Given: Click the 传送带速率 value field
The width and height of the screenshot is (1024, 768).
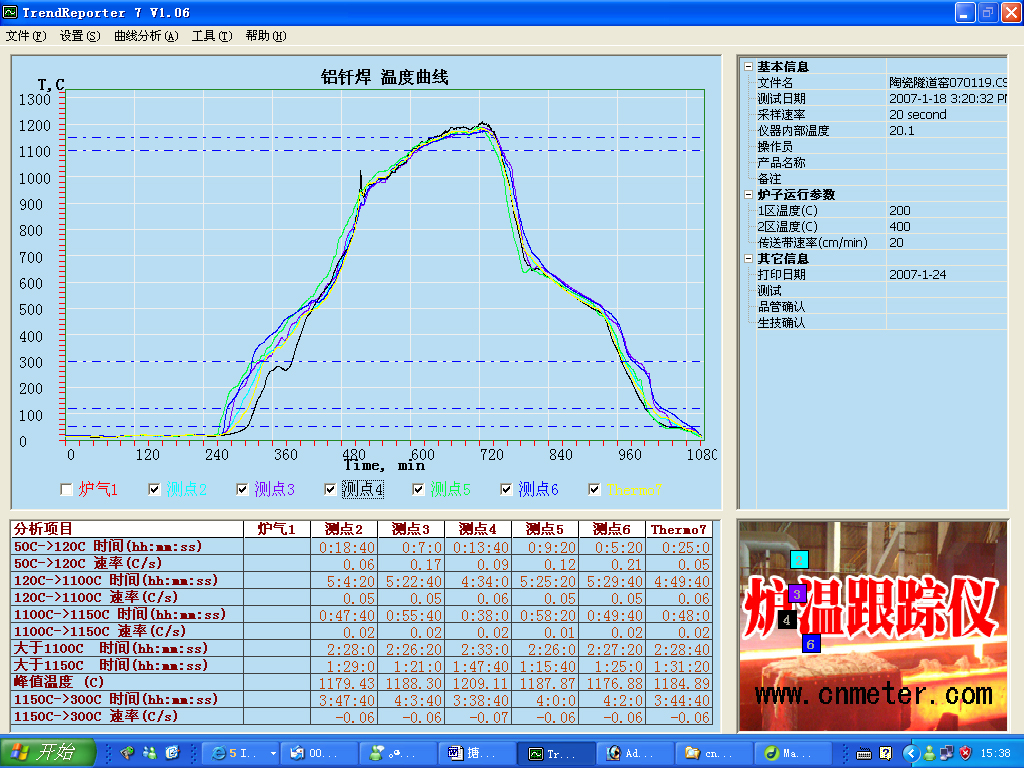Looking at the screenshot, I should [x=945, y=243].
